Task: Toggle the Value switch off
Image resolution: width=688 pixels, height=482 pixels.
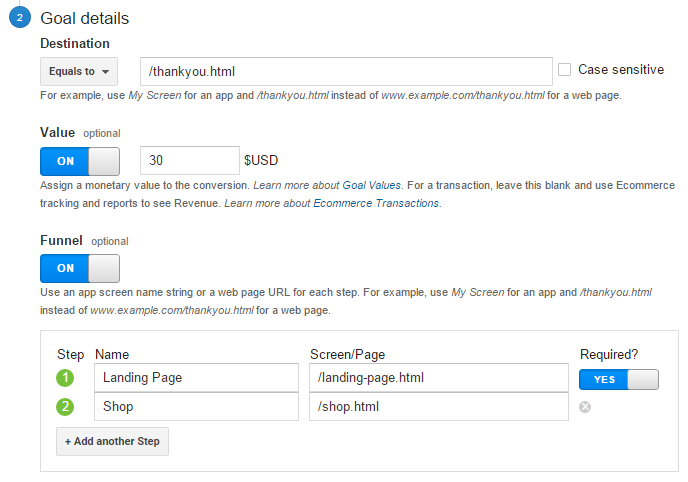Action: (79, 161)
